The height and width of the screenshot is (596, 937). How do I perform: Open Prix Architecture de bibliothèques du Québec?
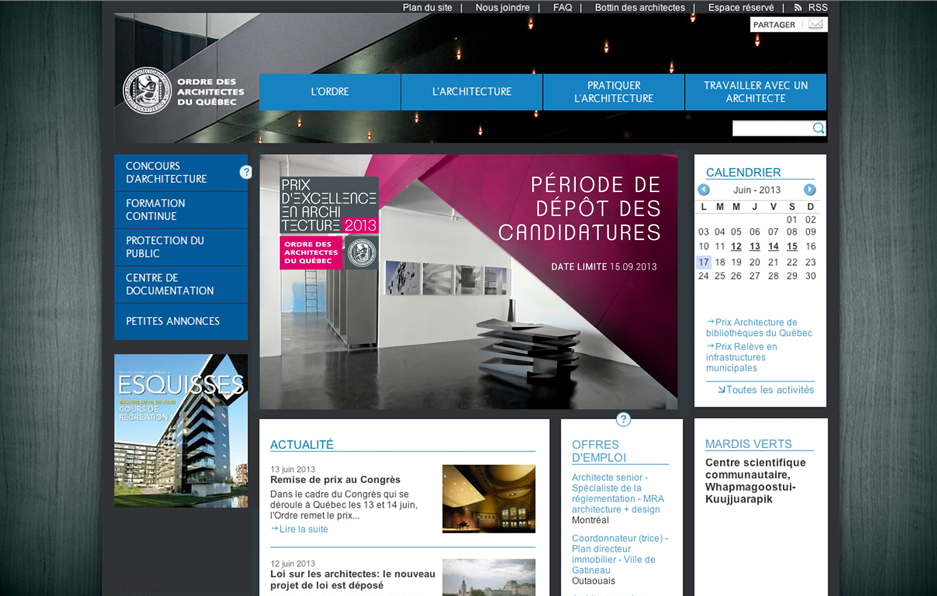coord(760,328)
